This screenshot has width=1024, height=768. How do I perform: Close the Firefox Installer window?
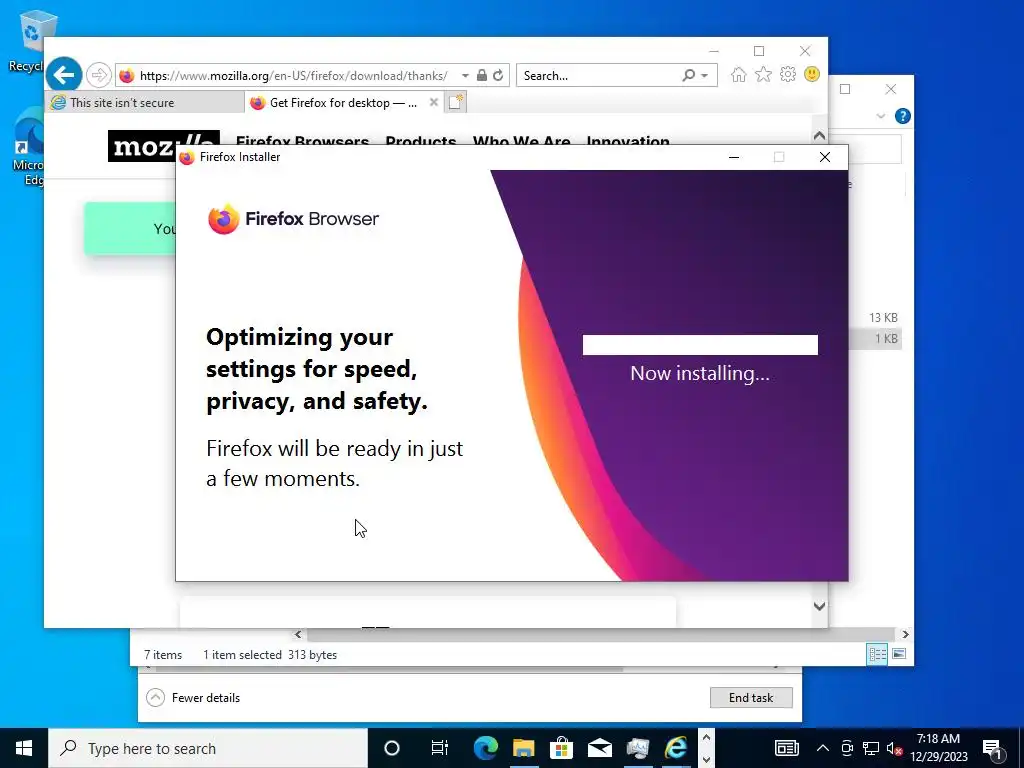click(x=825, y=157)
